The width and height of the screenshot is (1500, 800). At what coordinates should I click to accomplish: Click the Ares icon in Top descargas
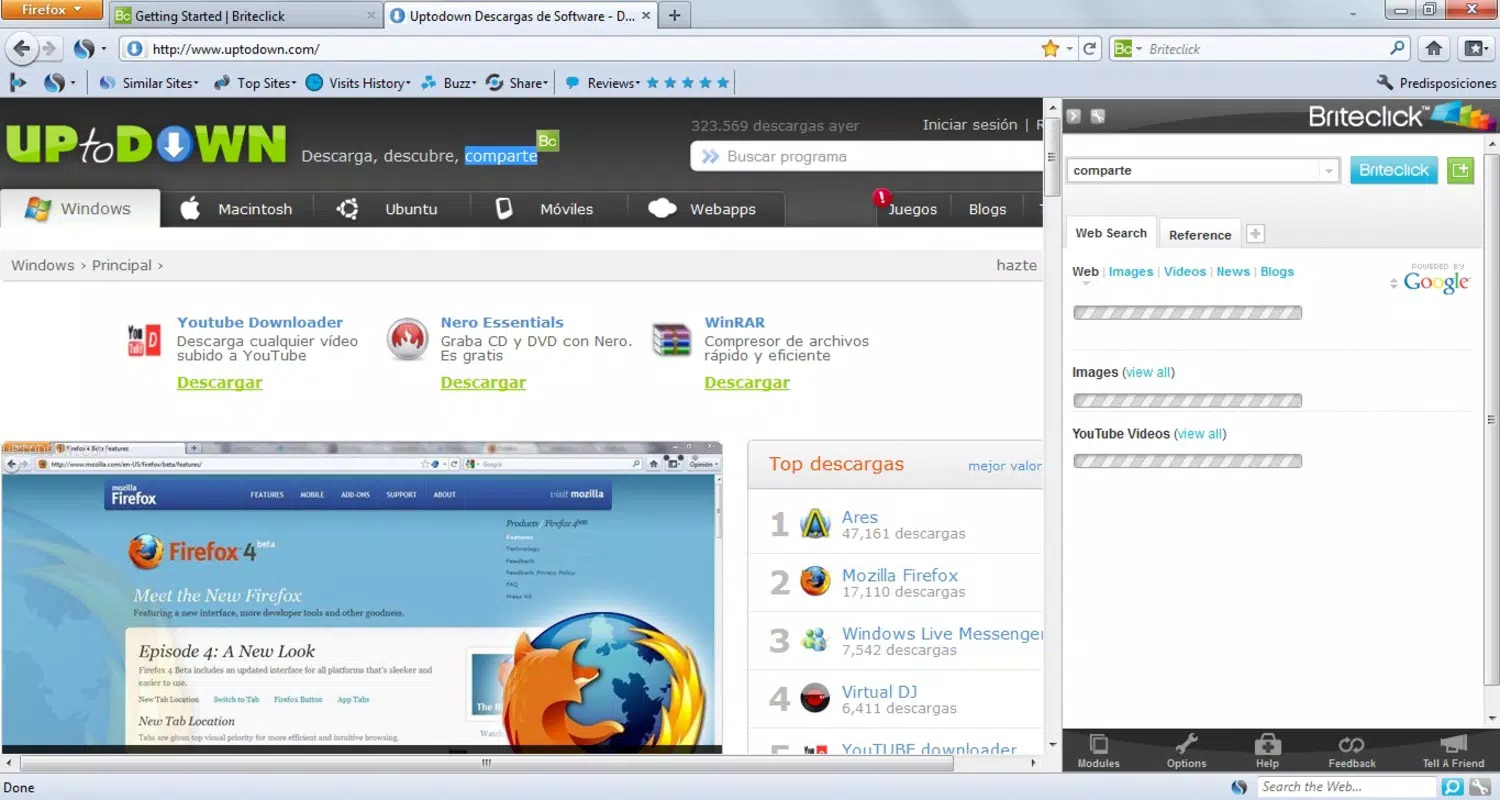(x=815, y=524)
